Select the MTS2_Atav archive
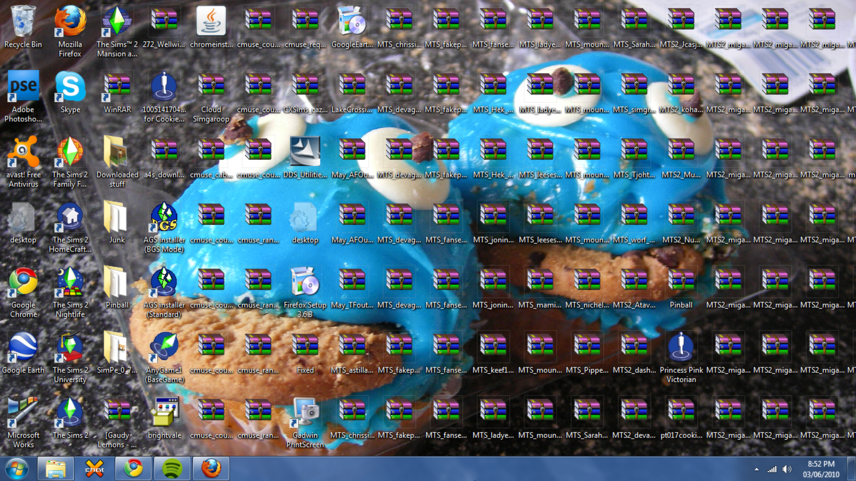Image resolution: width=856 pixels, height=481 pixels. coord(633,287)
